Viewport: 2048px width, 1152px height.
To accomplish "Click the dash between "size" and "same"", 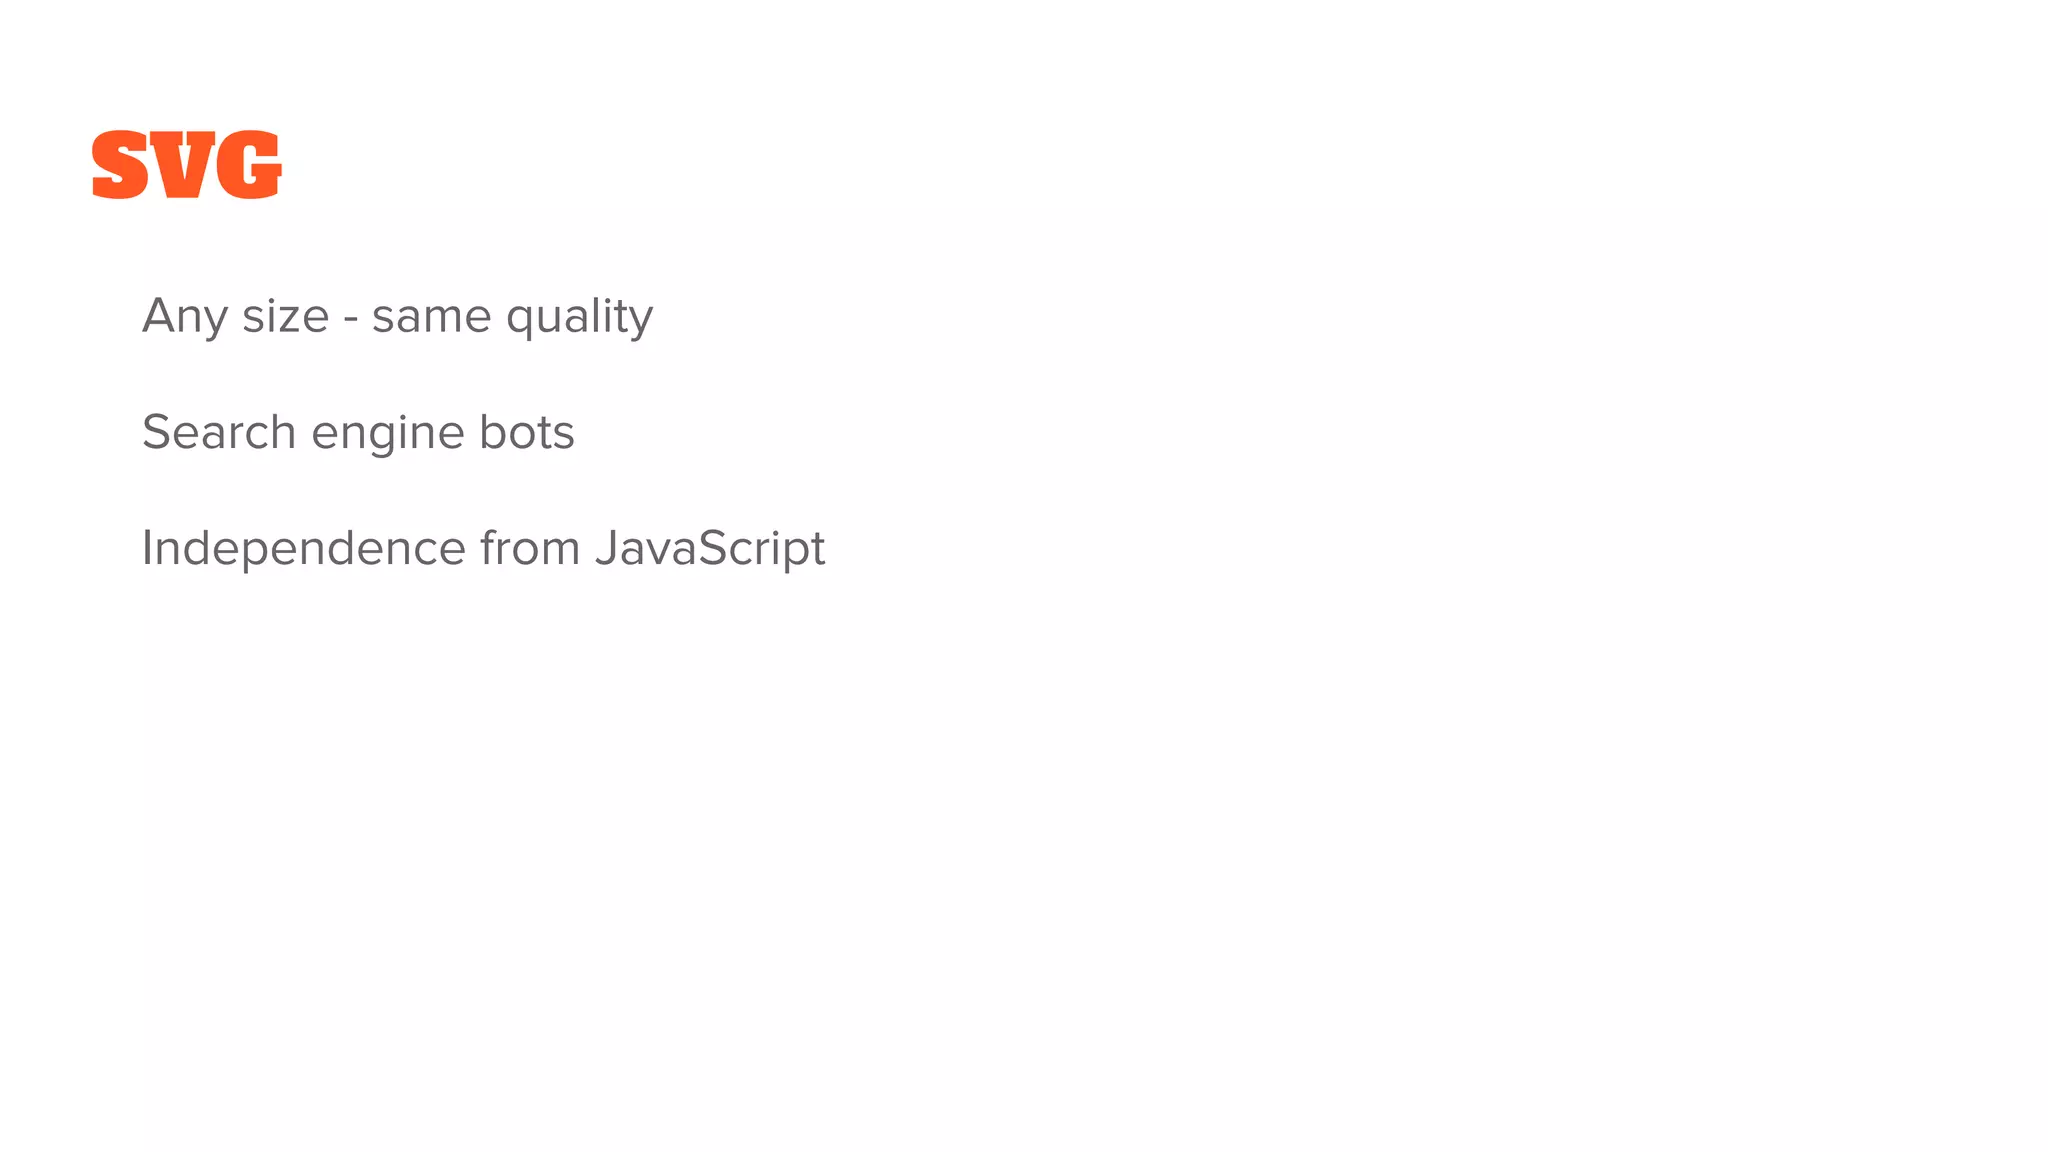I will pyautogui.click(x=350, y=318).
